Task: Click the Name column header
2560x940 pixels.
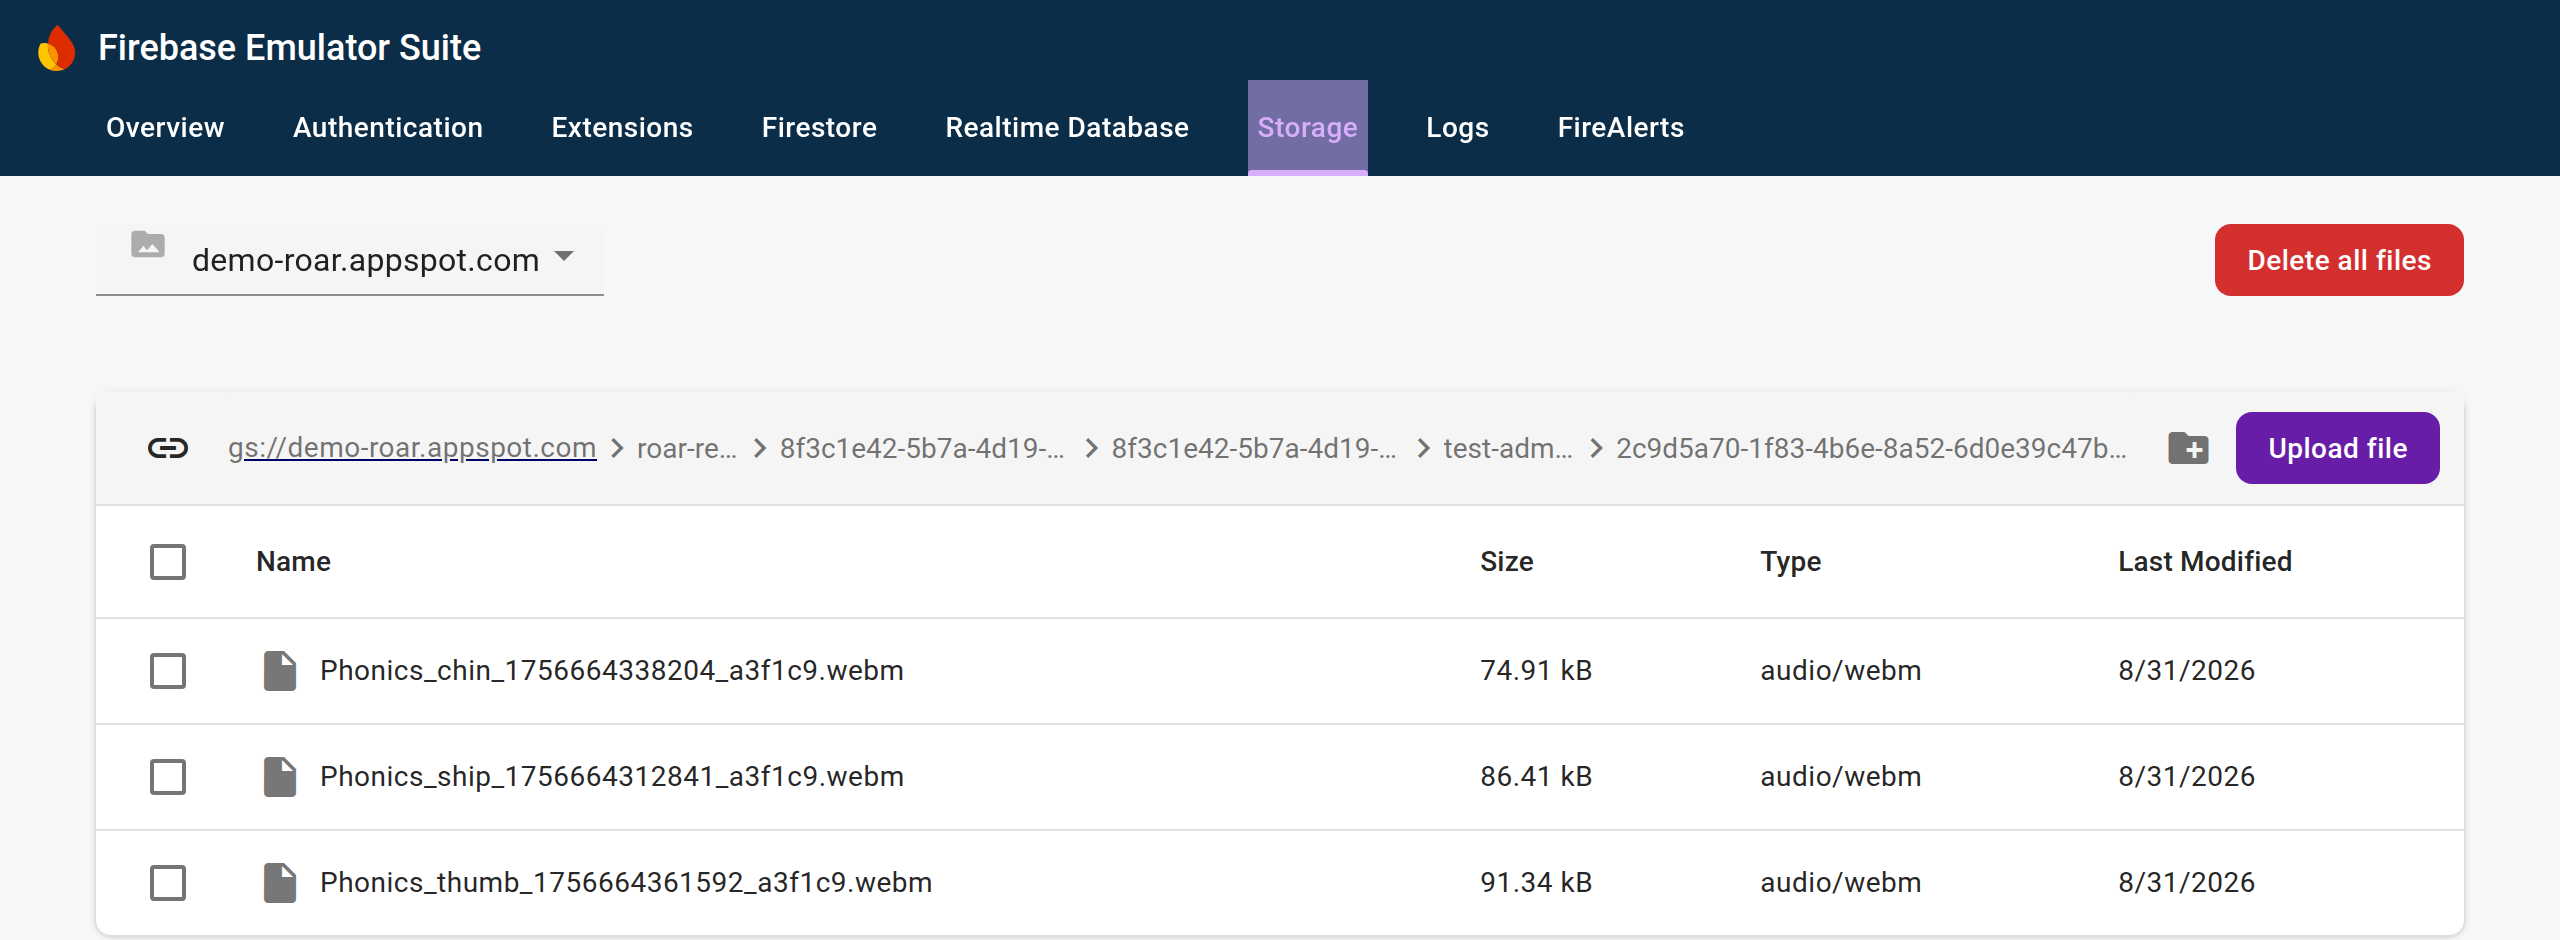Action: coord(293,562)
